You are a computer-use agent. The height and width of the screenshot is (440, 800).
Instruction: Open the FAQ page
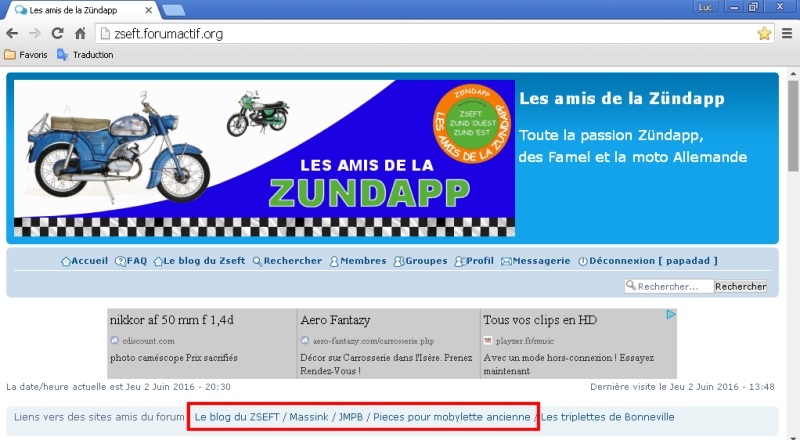pyautogui.click(x=131, y=261)
